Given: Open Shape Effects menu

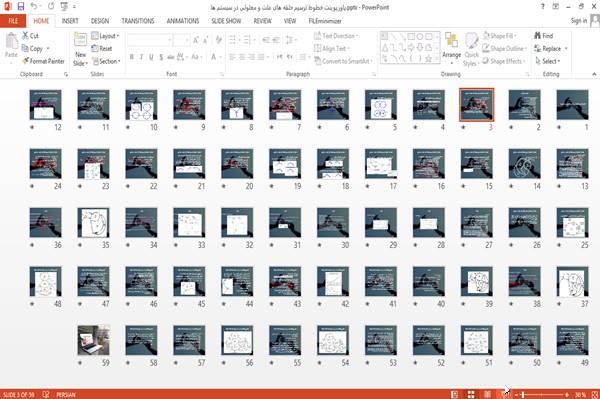Looking at the screenshot, I should [x=504, y=61].
